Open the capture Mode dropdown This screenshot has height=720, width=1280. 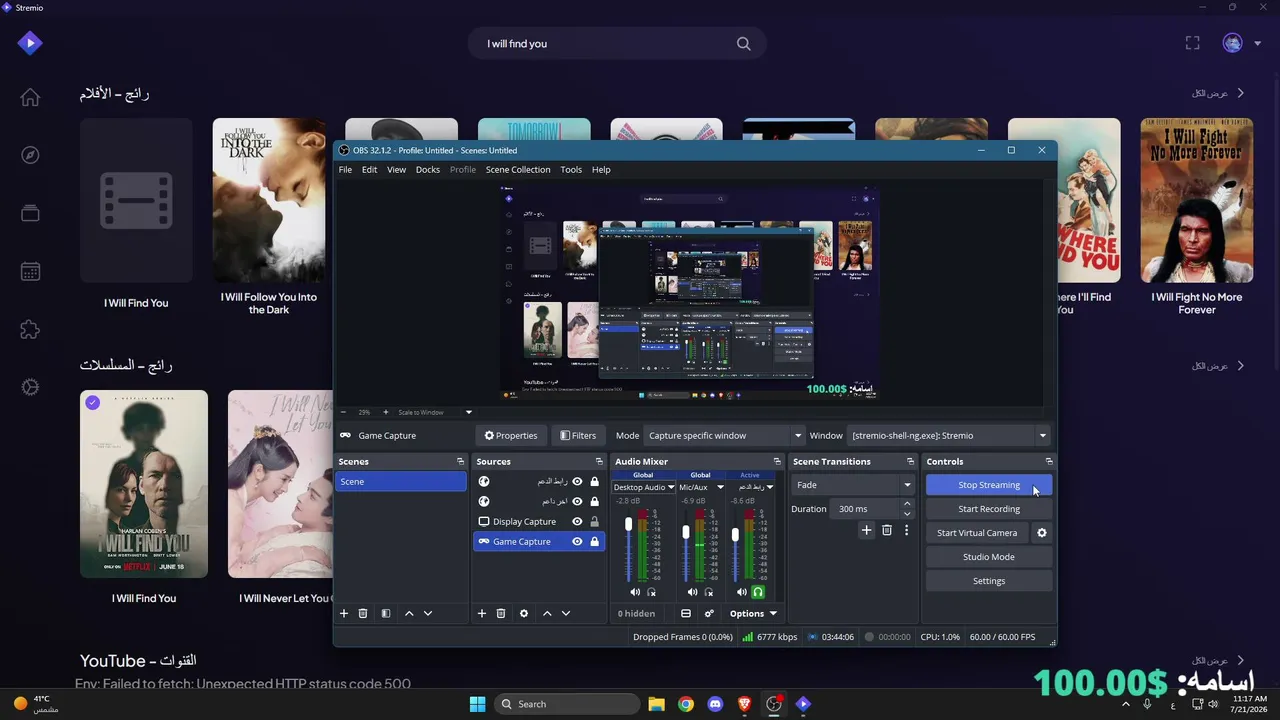(x=725, y=435)
